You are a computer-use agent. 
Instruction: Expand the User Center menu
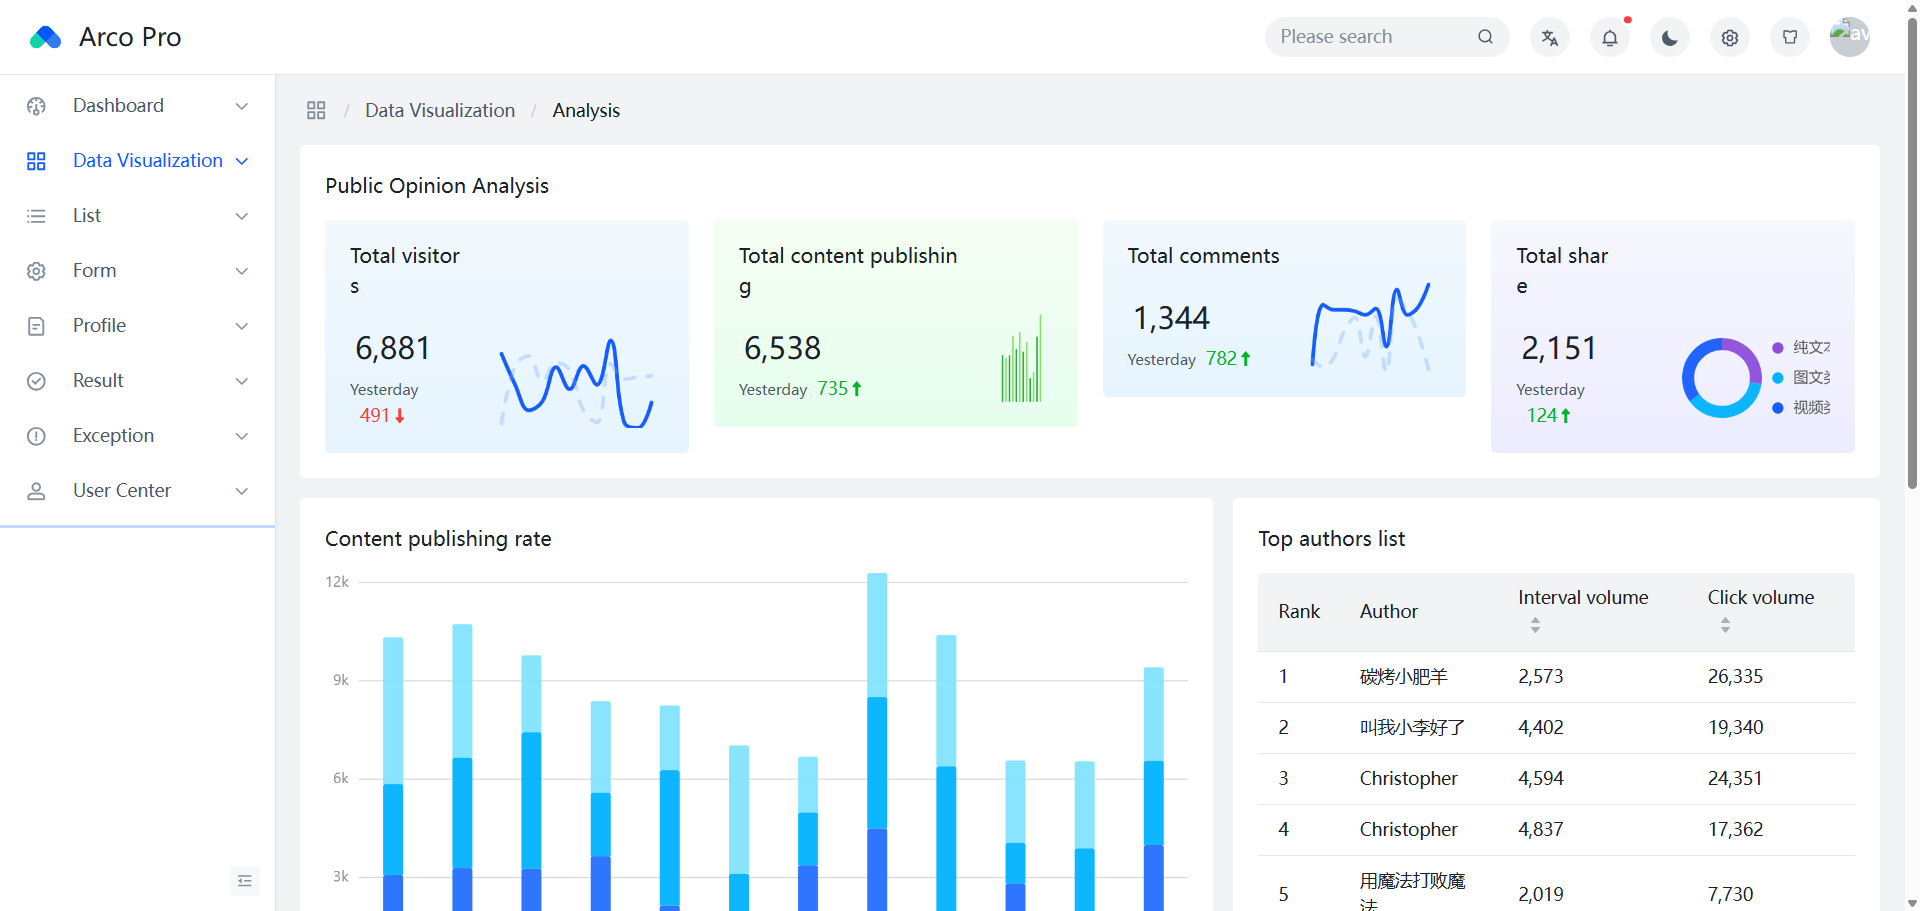click(137, 490)
